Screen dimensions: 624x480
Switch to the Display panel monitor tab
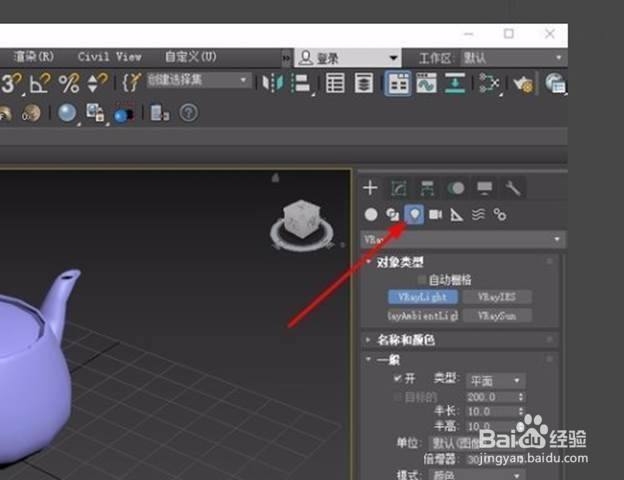pyautogui.click(x=484, y=188)
